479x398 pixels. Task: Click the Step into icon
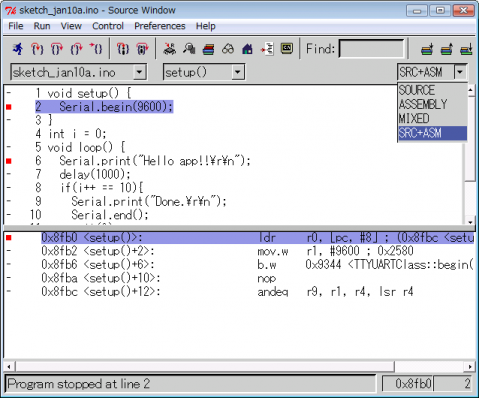[x=37, y=49]
